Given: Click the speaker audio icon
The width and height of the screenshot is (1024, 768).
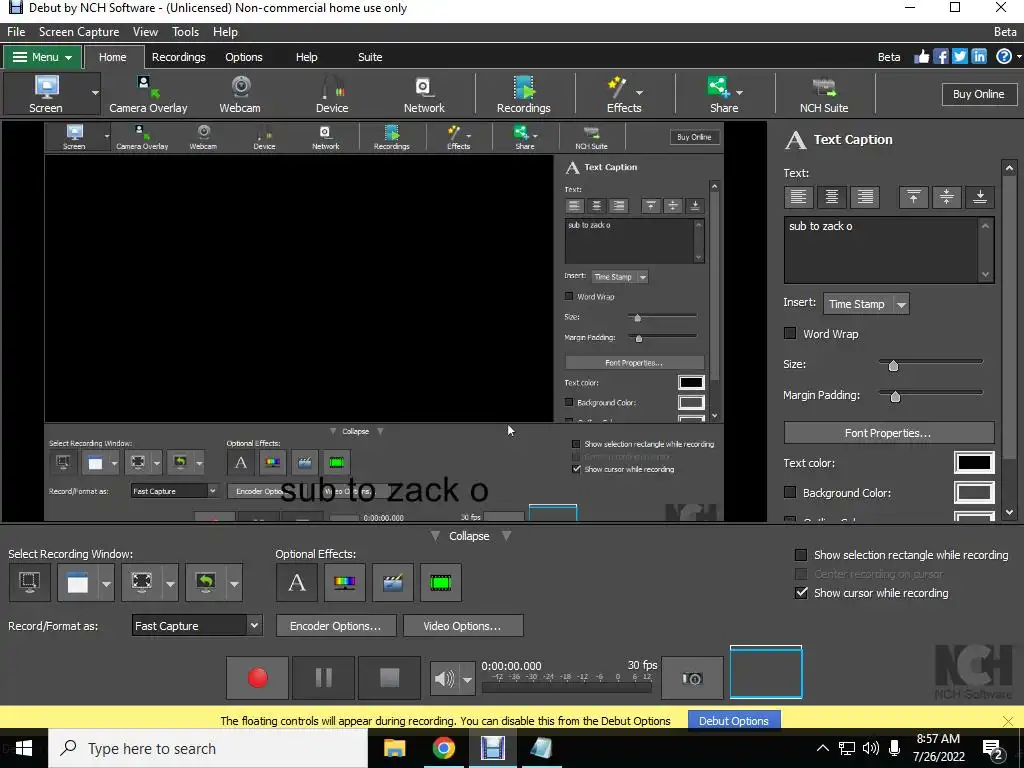Looking at the screenshot, I should coord(444,679).
